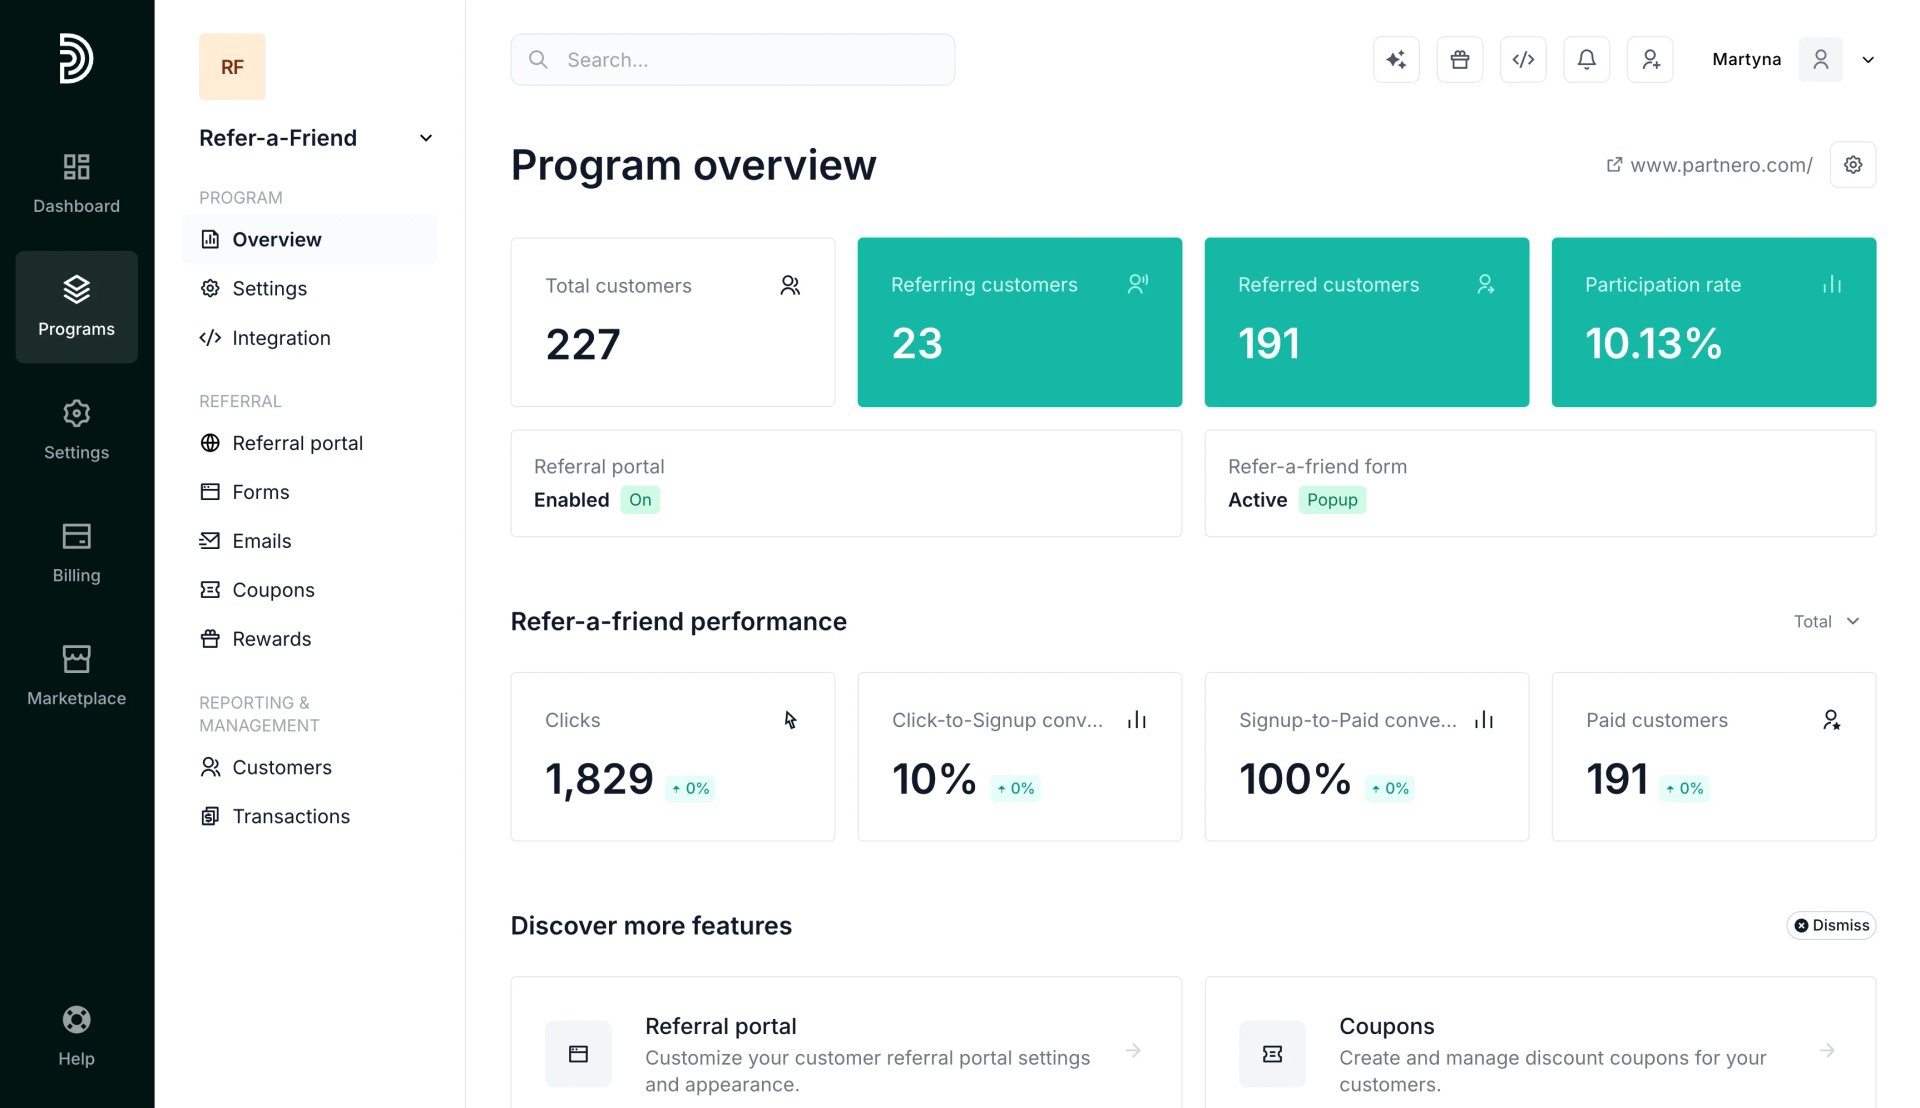Open the code embed icon in header
This screenshot has height=1108, width=1920.
tap(1523, 60)
